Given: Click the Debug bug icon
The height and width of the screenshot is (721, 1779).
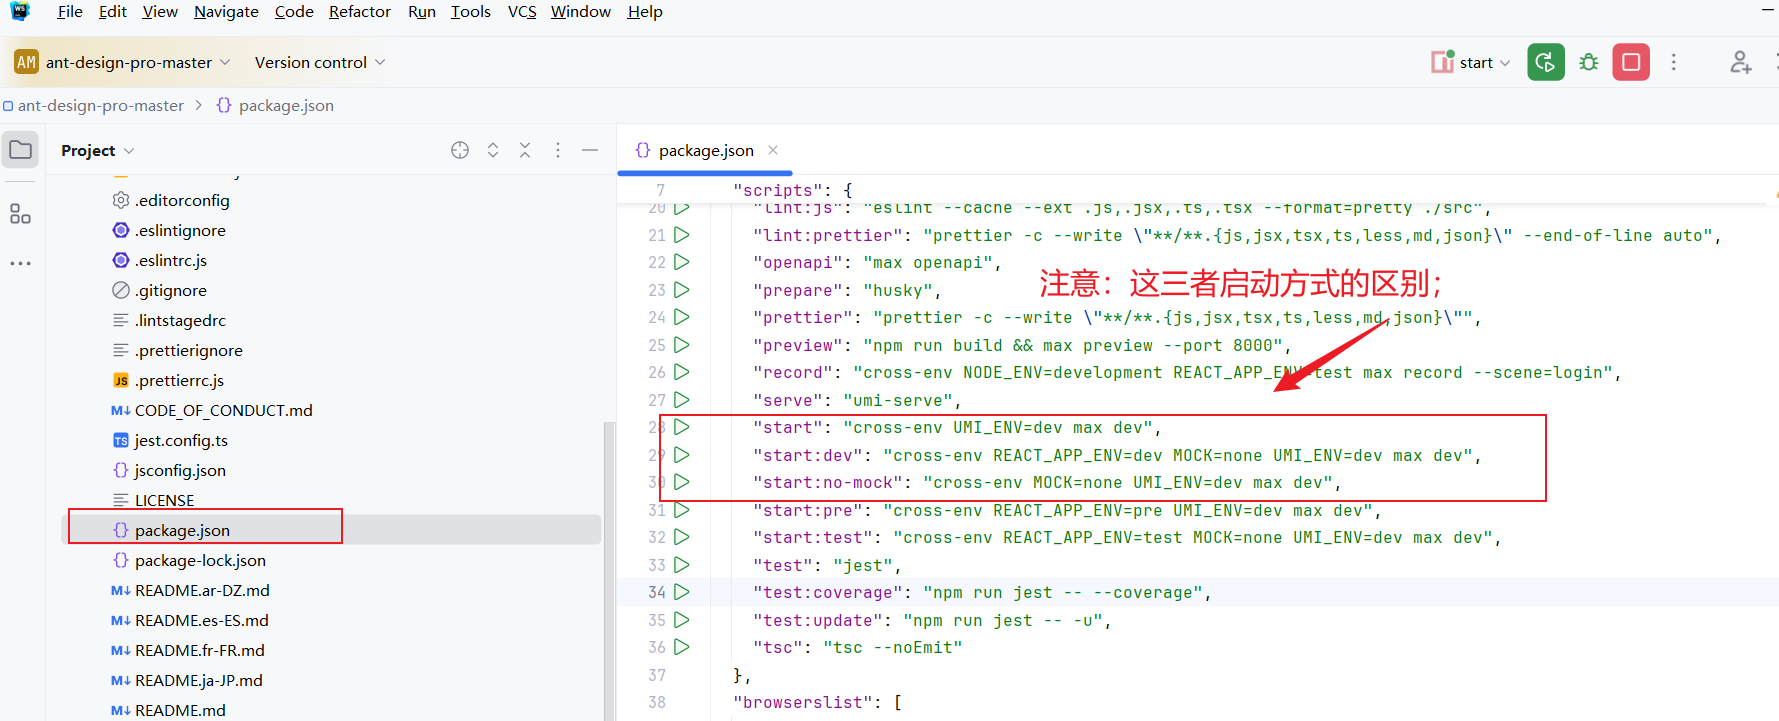Looking at the screenshot, I should [1588, 62].
